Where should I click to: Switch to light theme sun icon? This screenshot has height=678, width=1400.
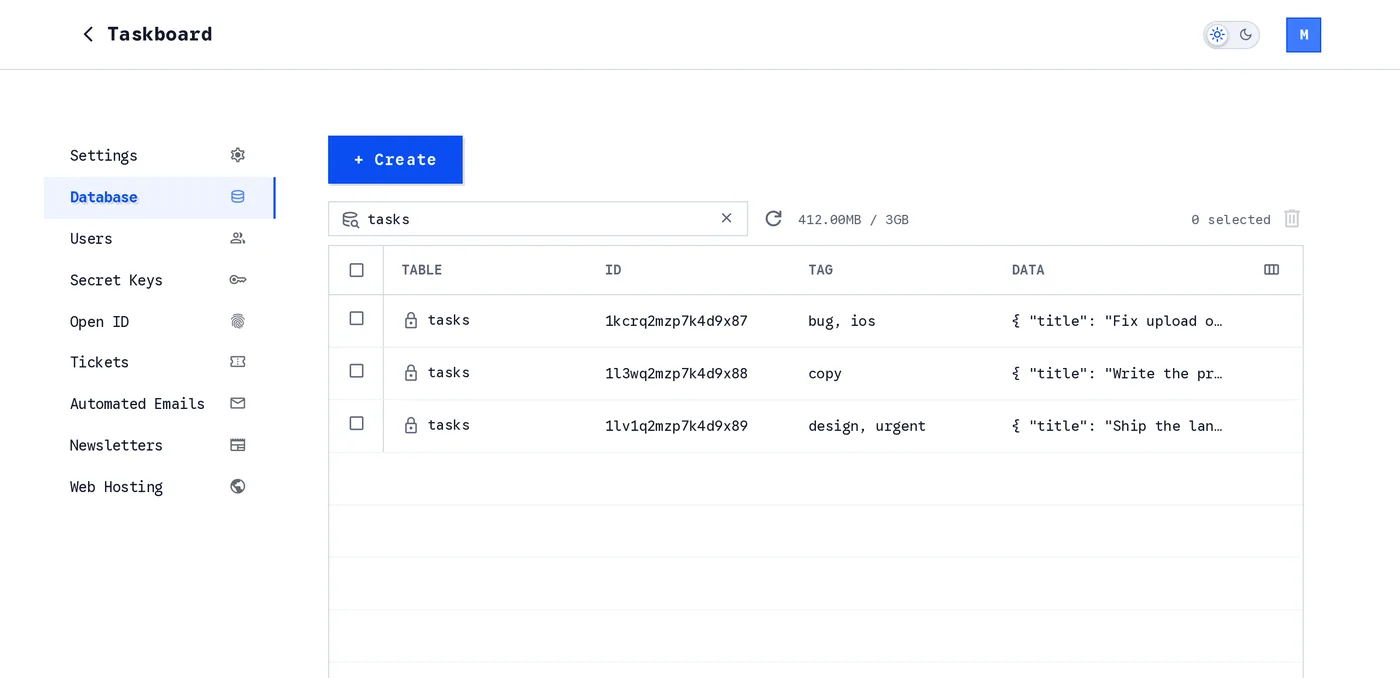coord(1217,35)
